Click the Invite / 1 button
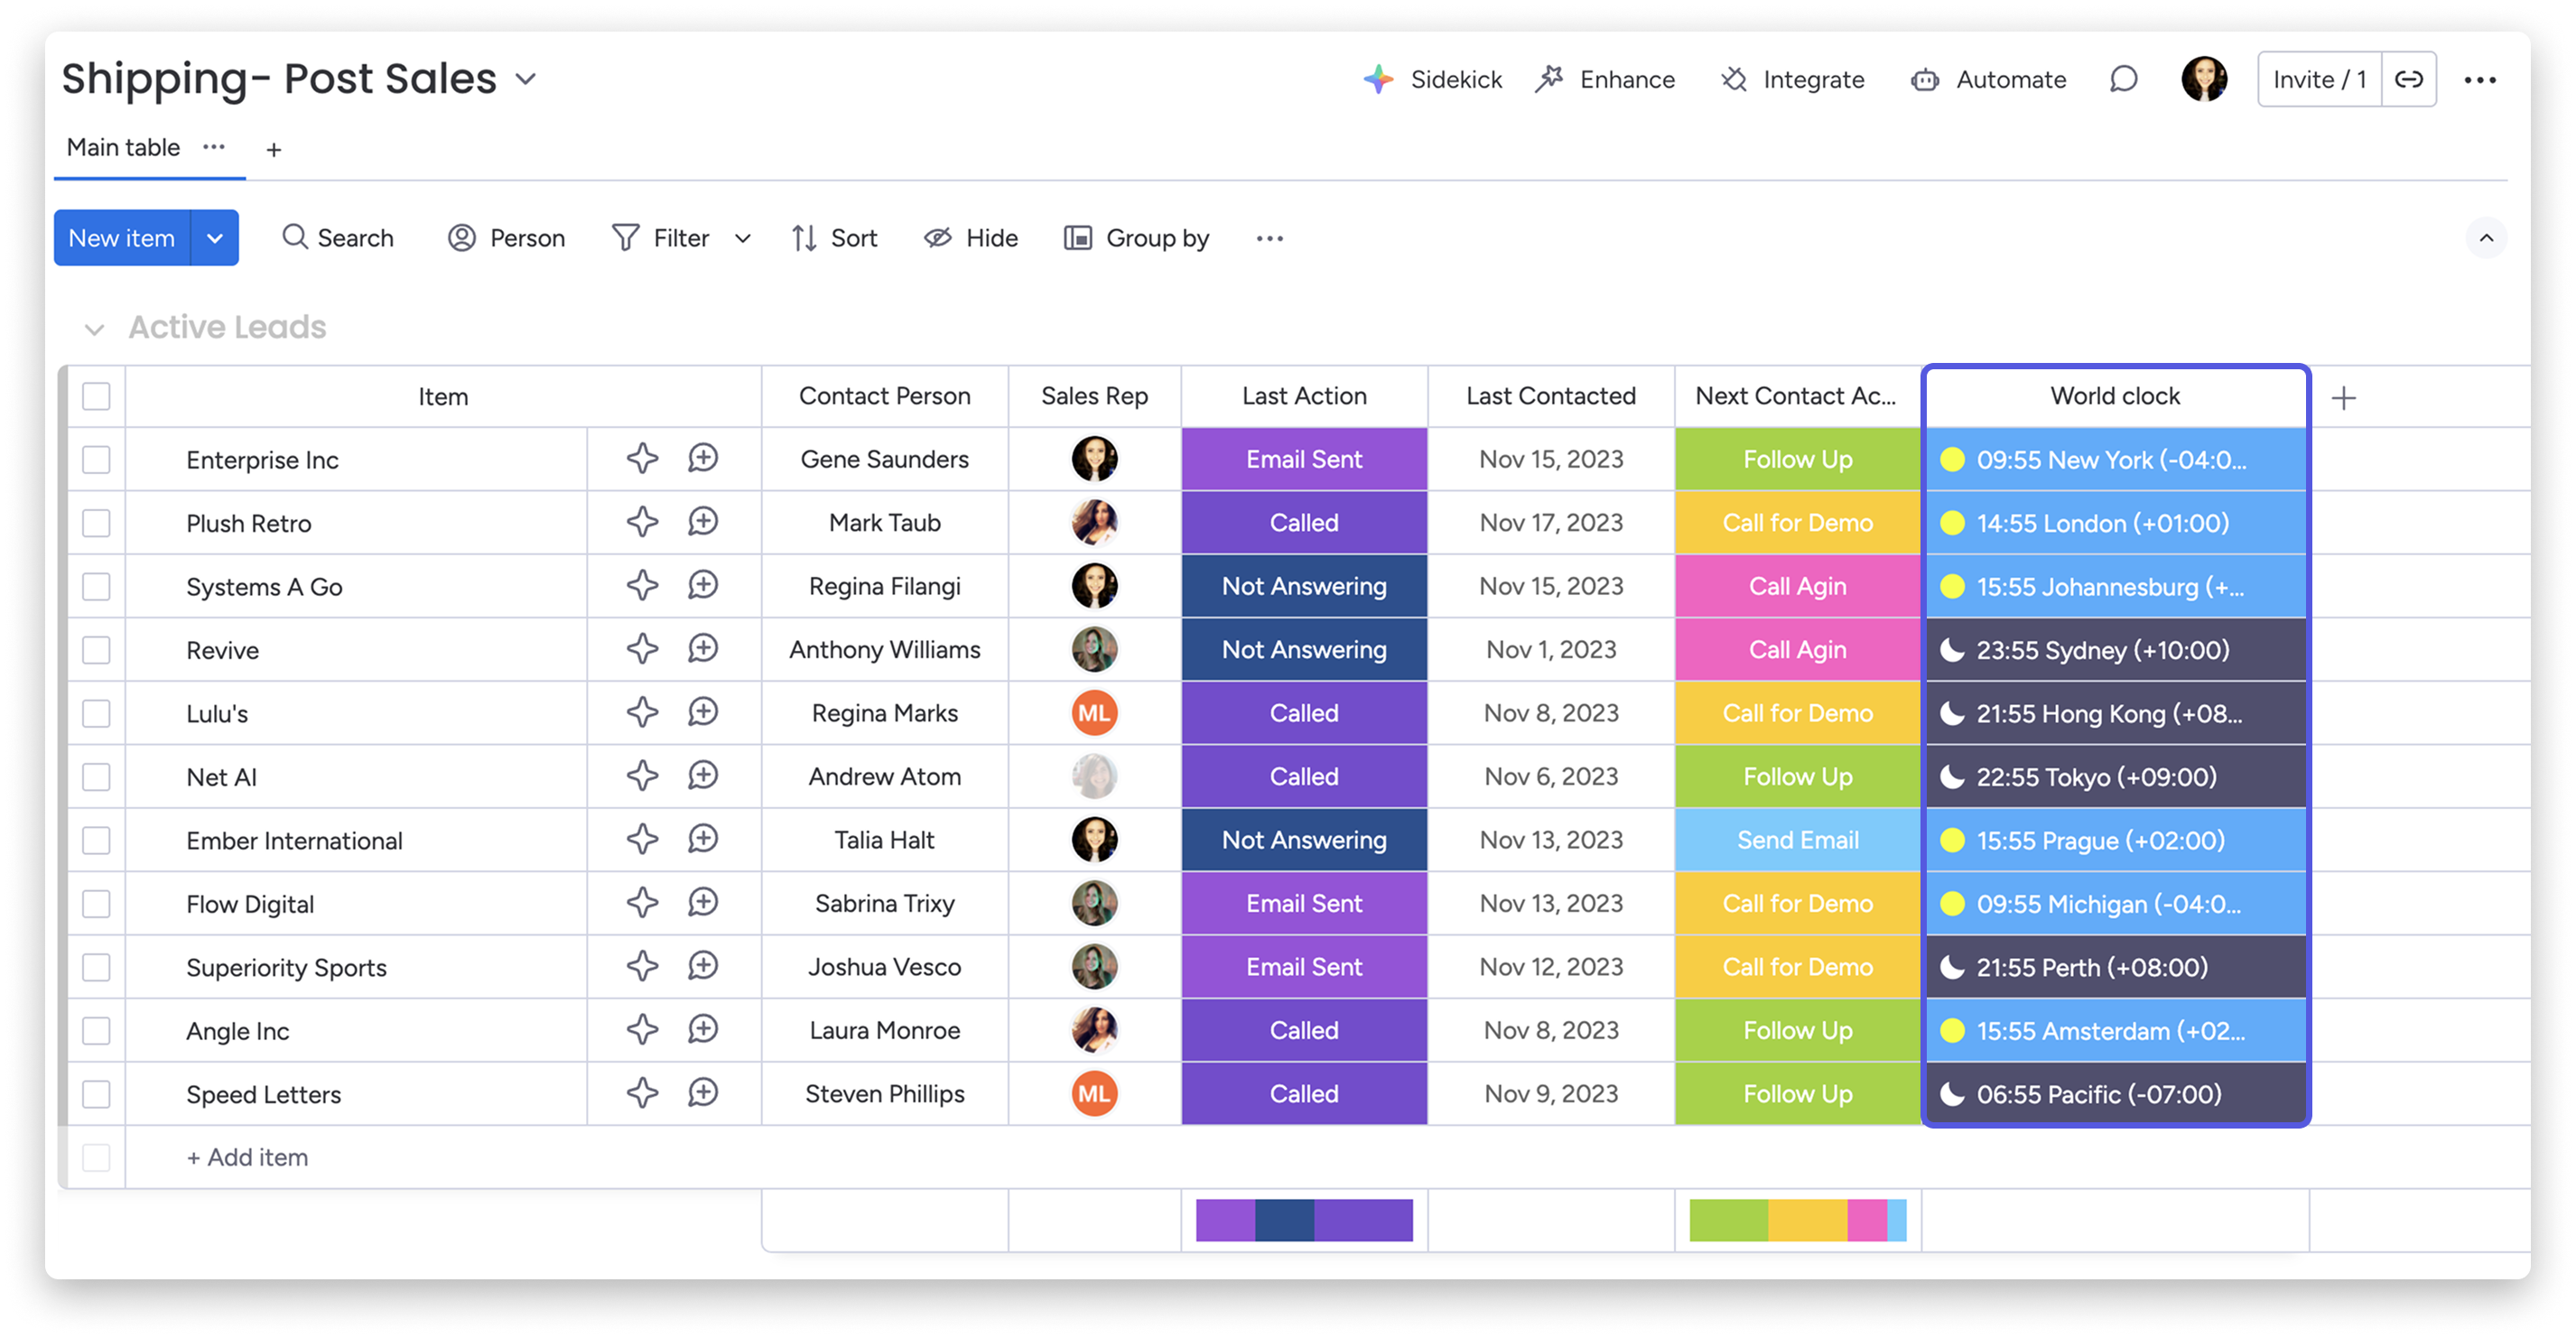The image size is (2576, 1338). (2319, 79)
